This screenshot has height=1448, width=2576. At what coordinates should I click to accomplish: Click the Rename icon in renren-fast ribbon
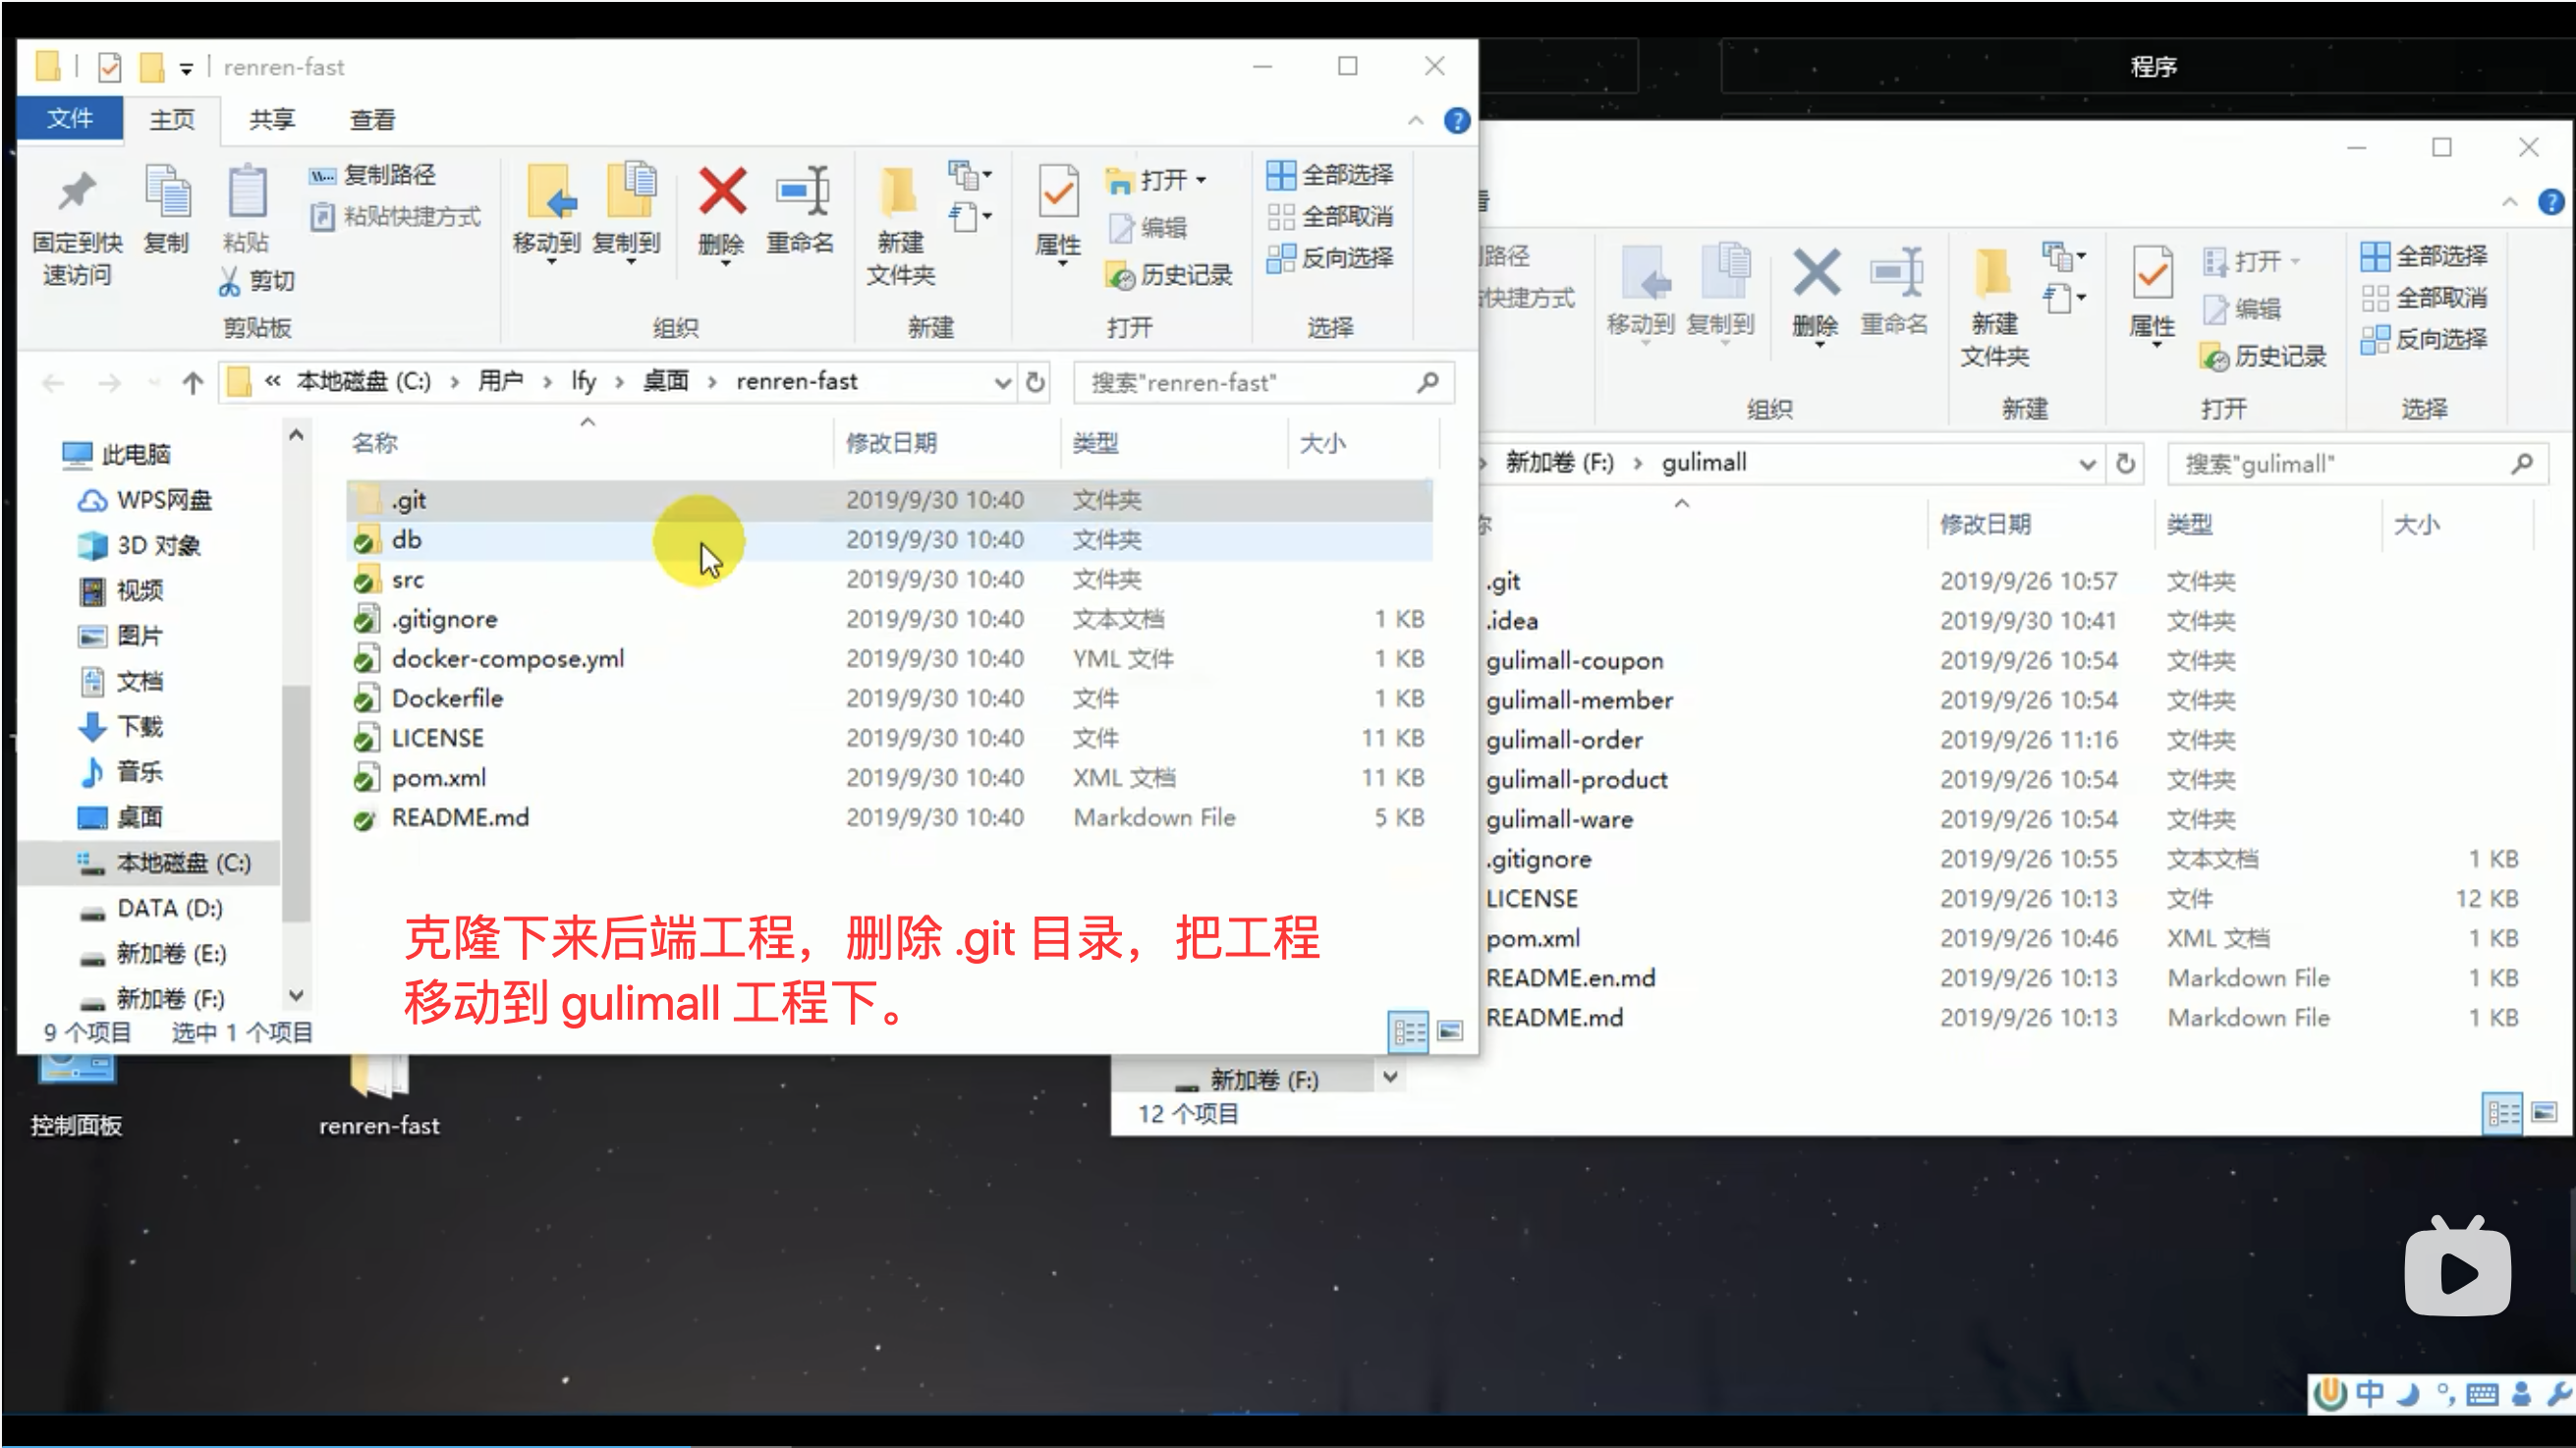click(801, 192)
